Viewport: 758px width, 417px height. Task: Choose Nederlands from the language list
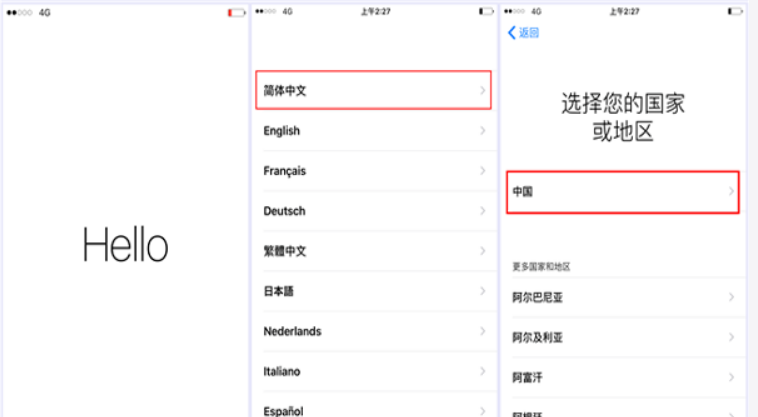[292, 331]
